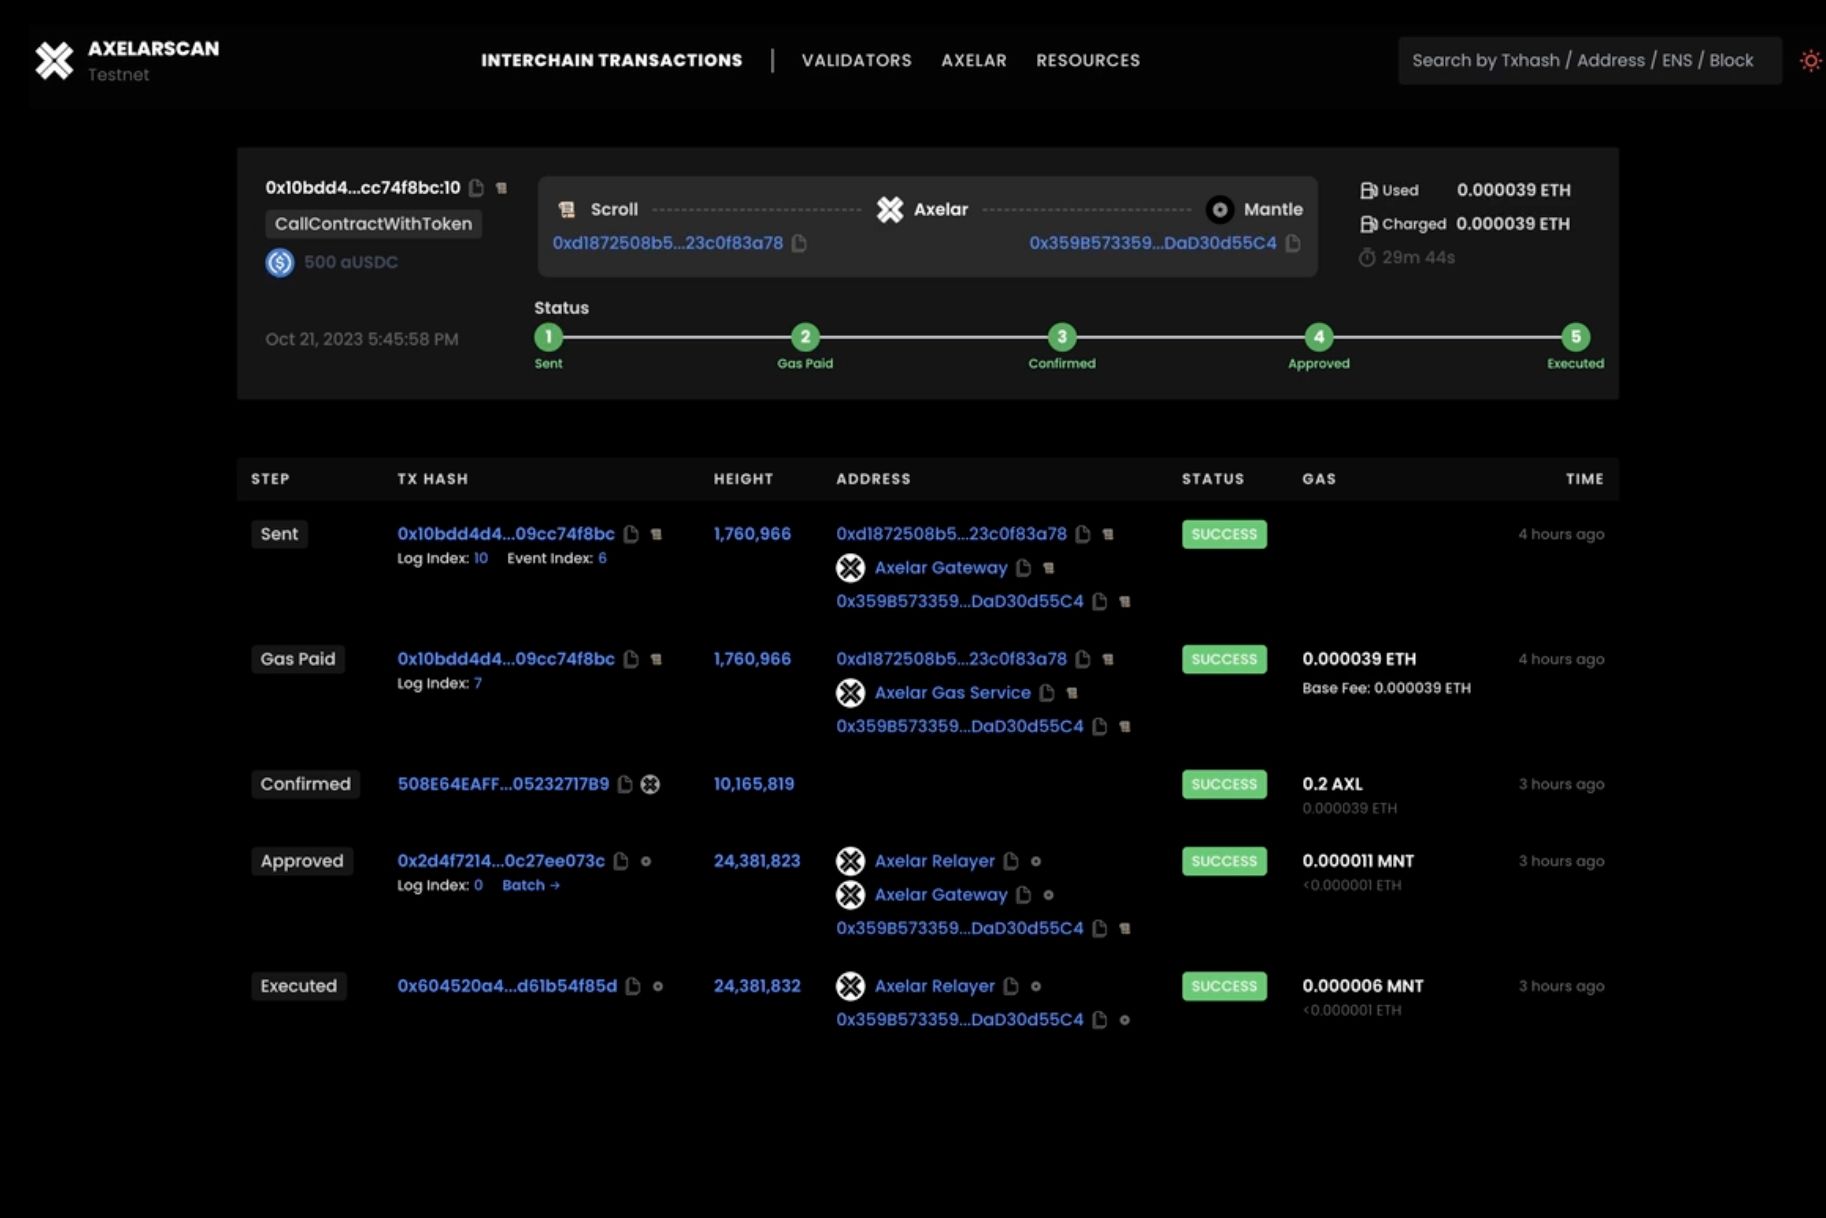Copy Axelar Relayer address in Approved row
The width and height of the screenshot is (1826, 1218).
point(1011,861)
